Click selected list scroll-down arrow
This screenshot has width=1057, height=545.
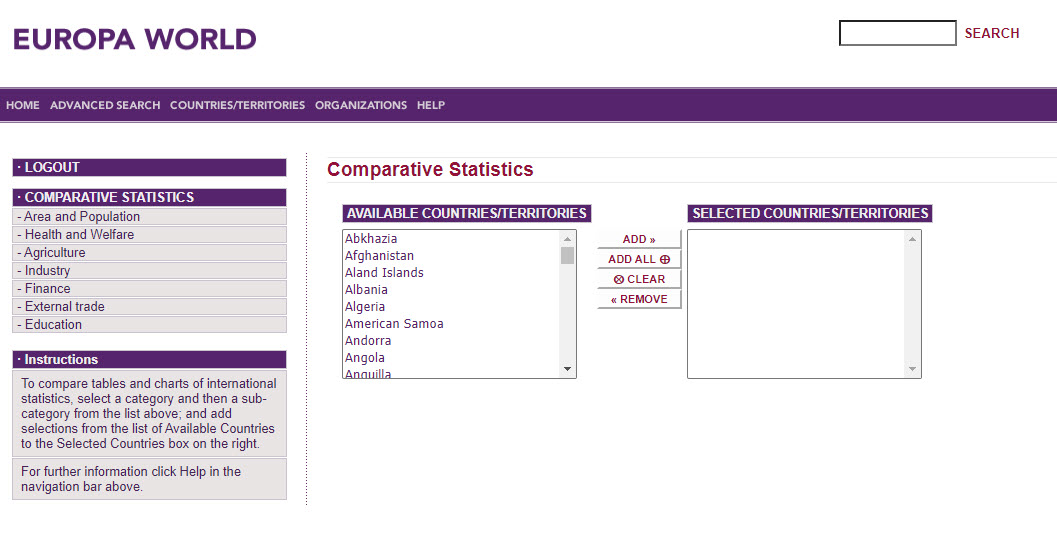[x=912, y=369]
